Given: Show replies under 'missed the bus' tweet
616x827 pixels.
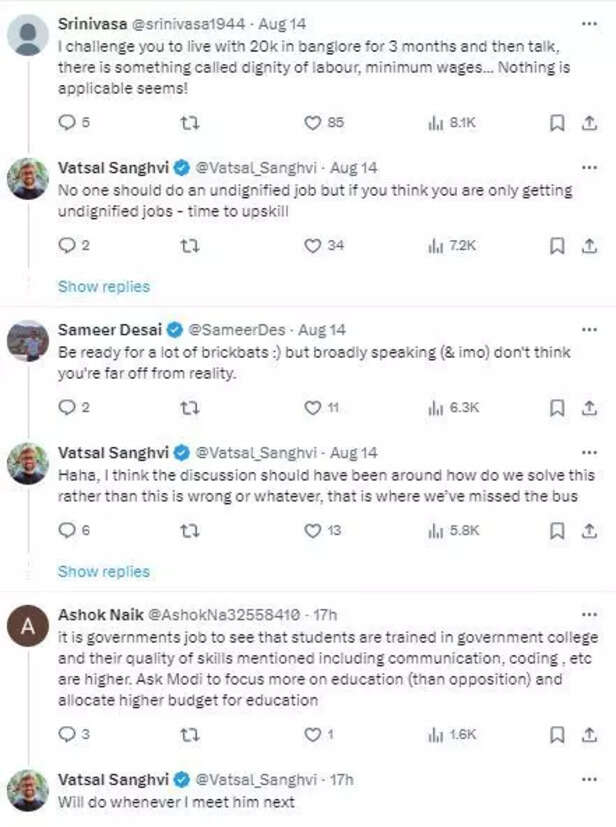Looking at the screenshot, I should 103,572.
